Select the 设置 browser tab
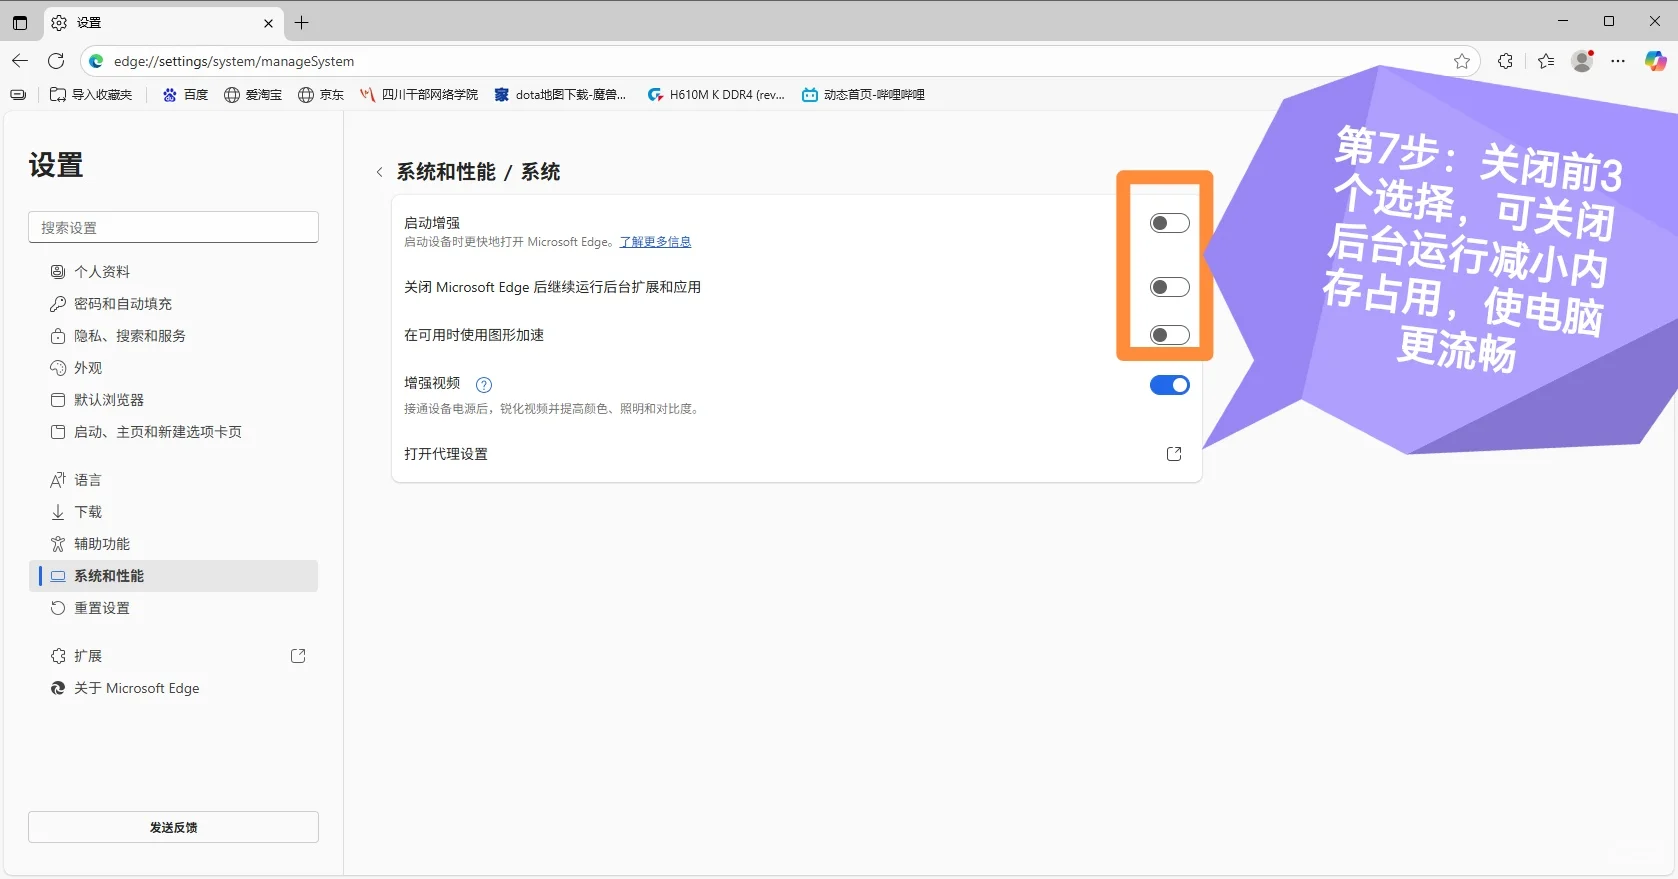The width and height of the screenshot is (1678, 879). point(162,23)
